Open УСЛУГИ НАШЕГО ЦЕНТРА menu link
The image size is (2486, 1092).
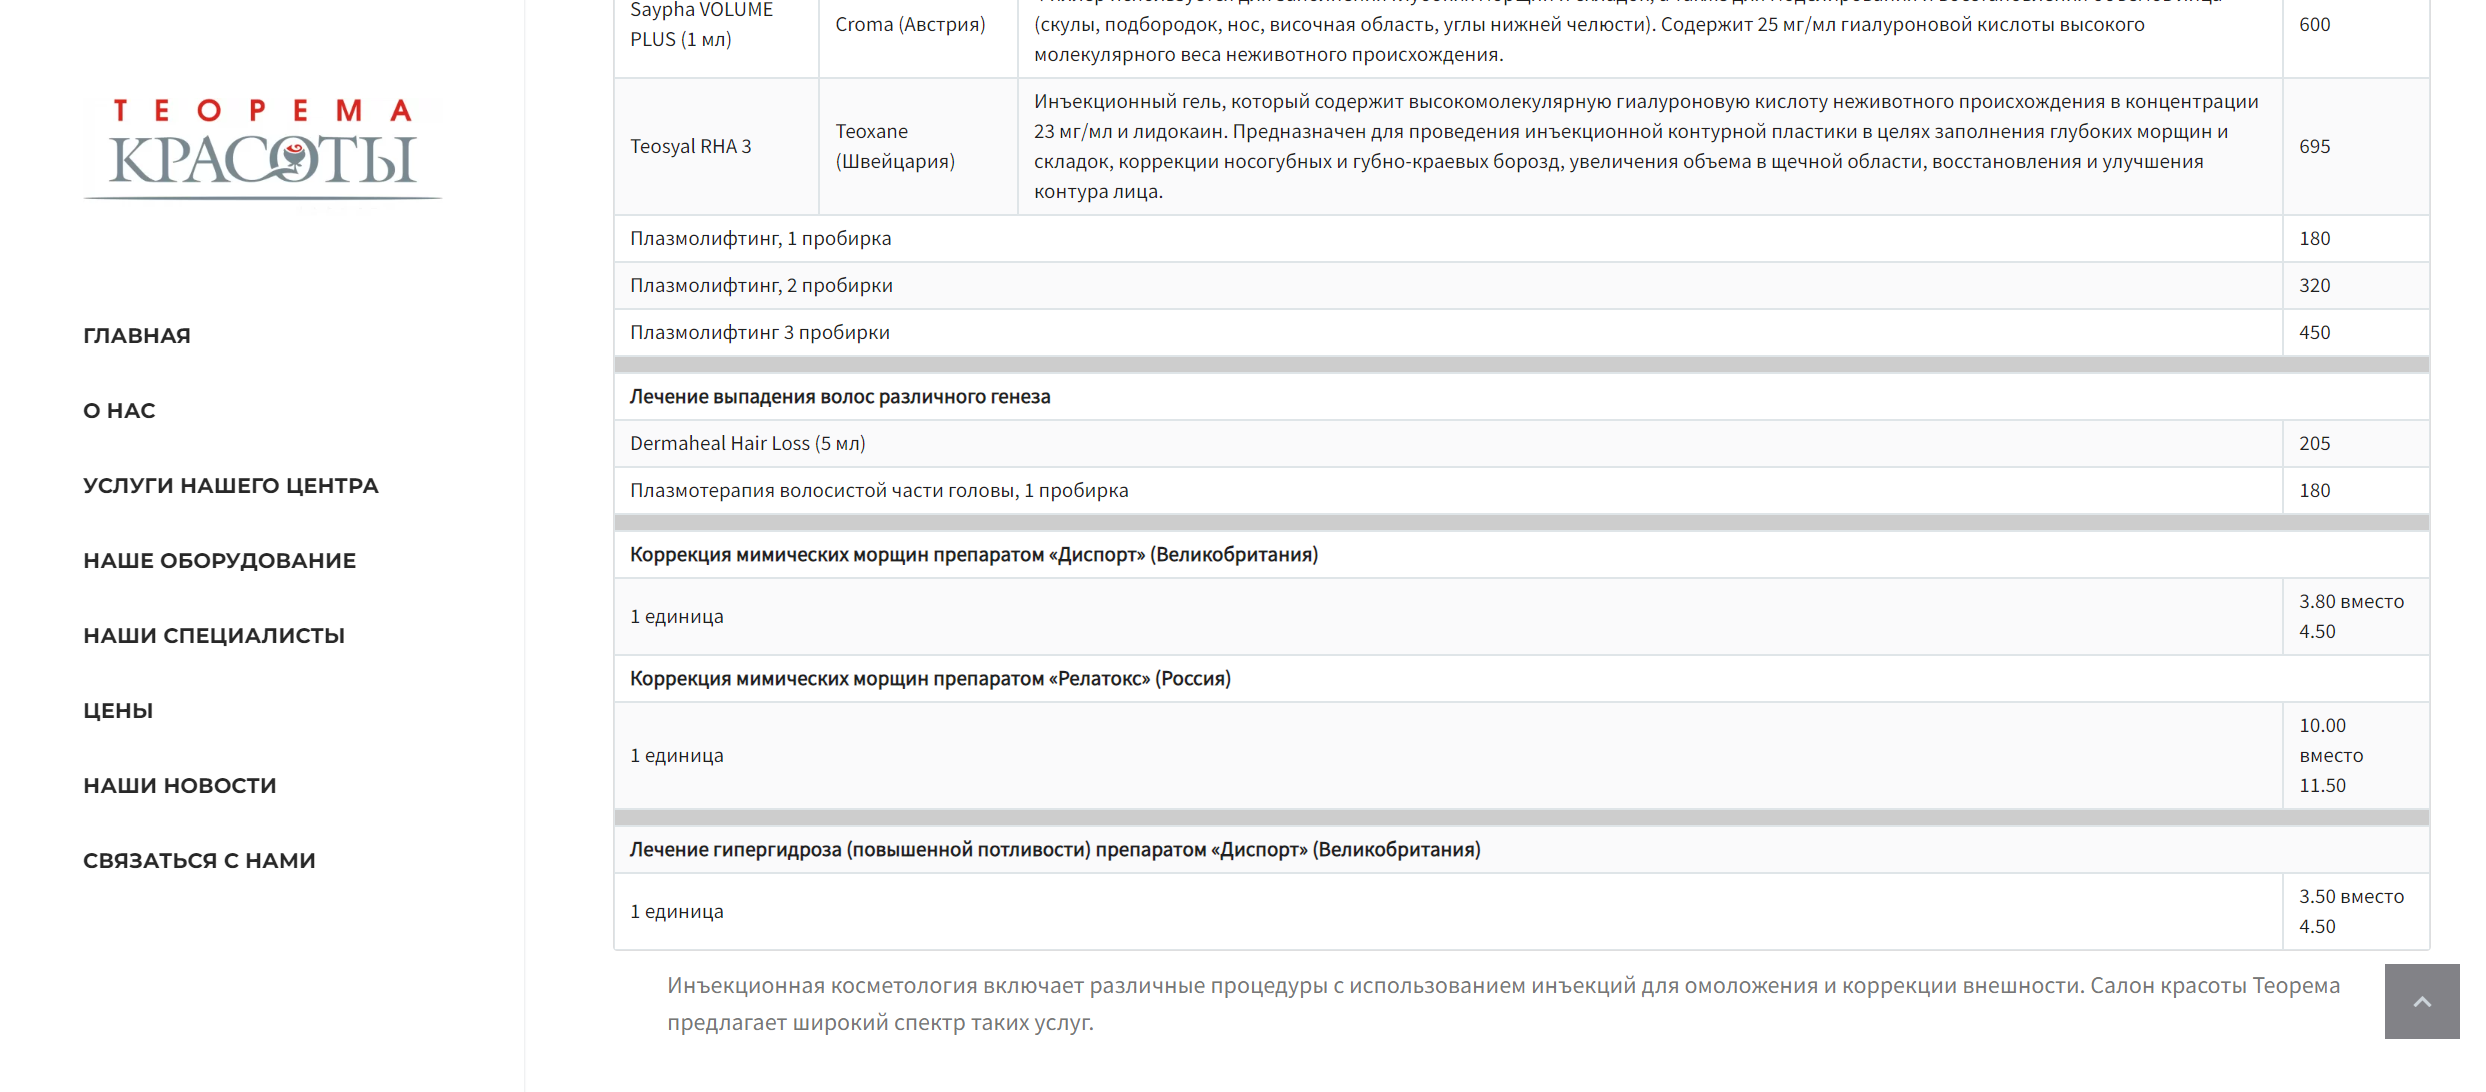click(x=231, y=486)
